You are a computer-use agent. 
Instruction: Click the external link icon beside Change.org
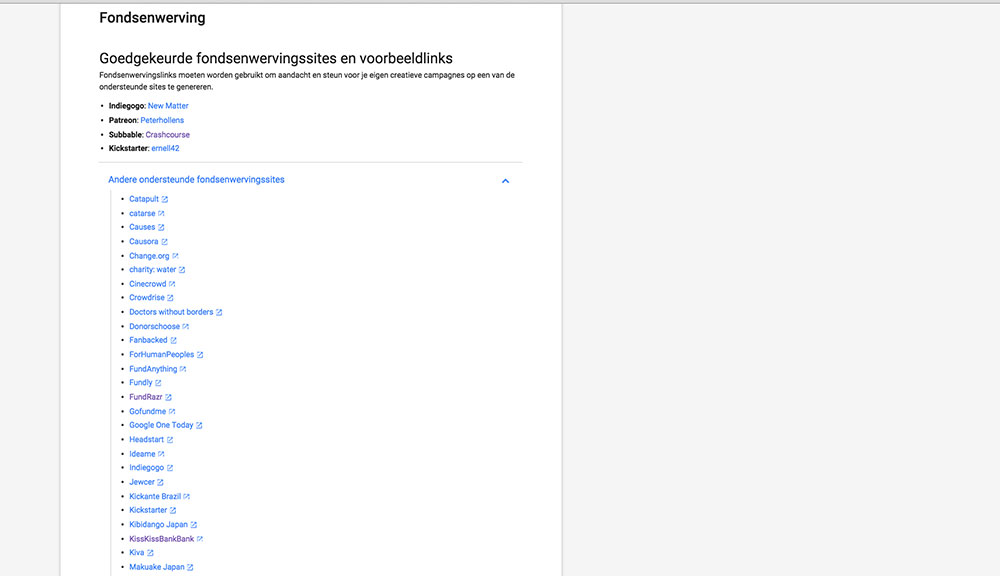point(175,256)
